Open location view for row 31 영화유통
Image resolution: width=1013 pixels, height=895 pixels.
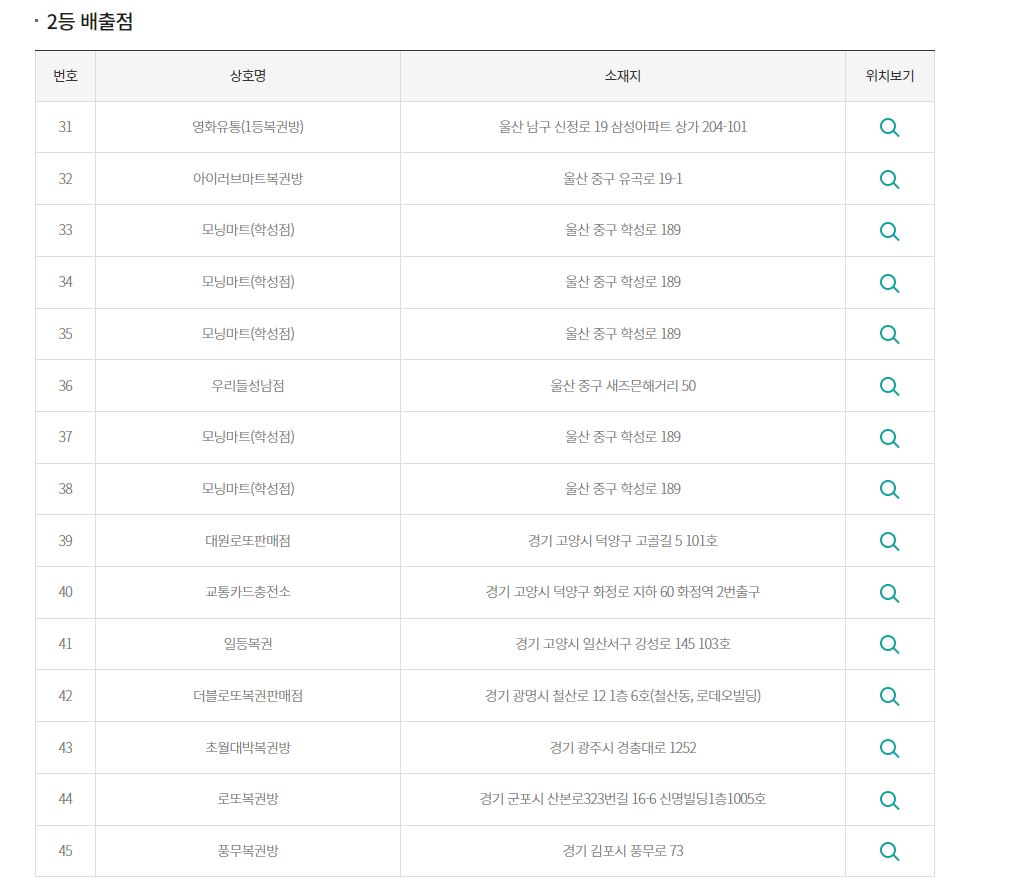(x=889, y=127)
